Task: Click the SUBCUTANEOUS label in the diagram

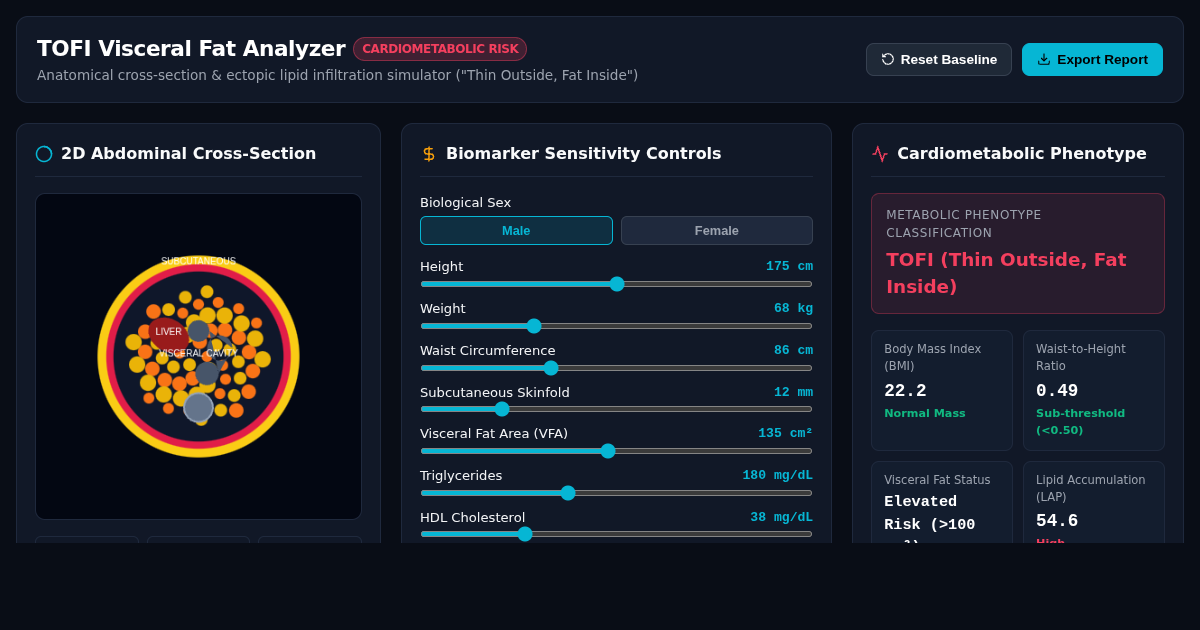Action: (198, 261)
